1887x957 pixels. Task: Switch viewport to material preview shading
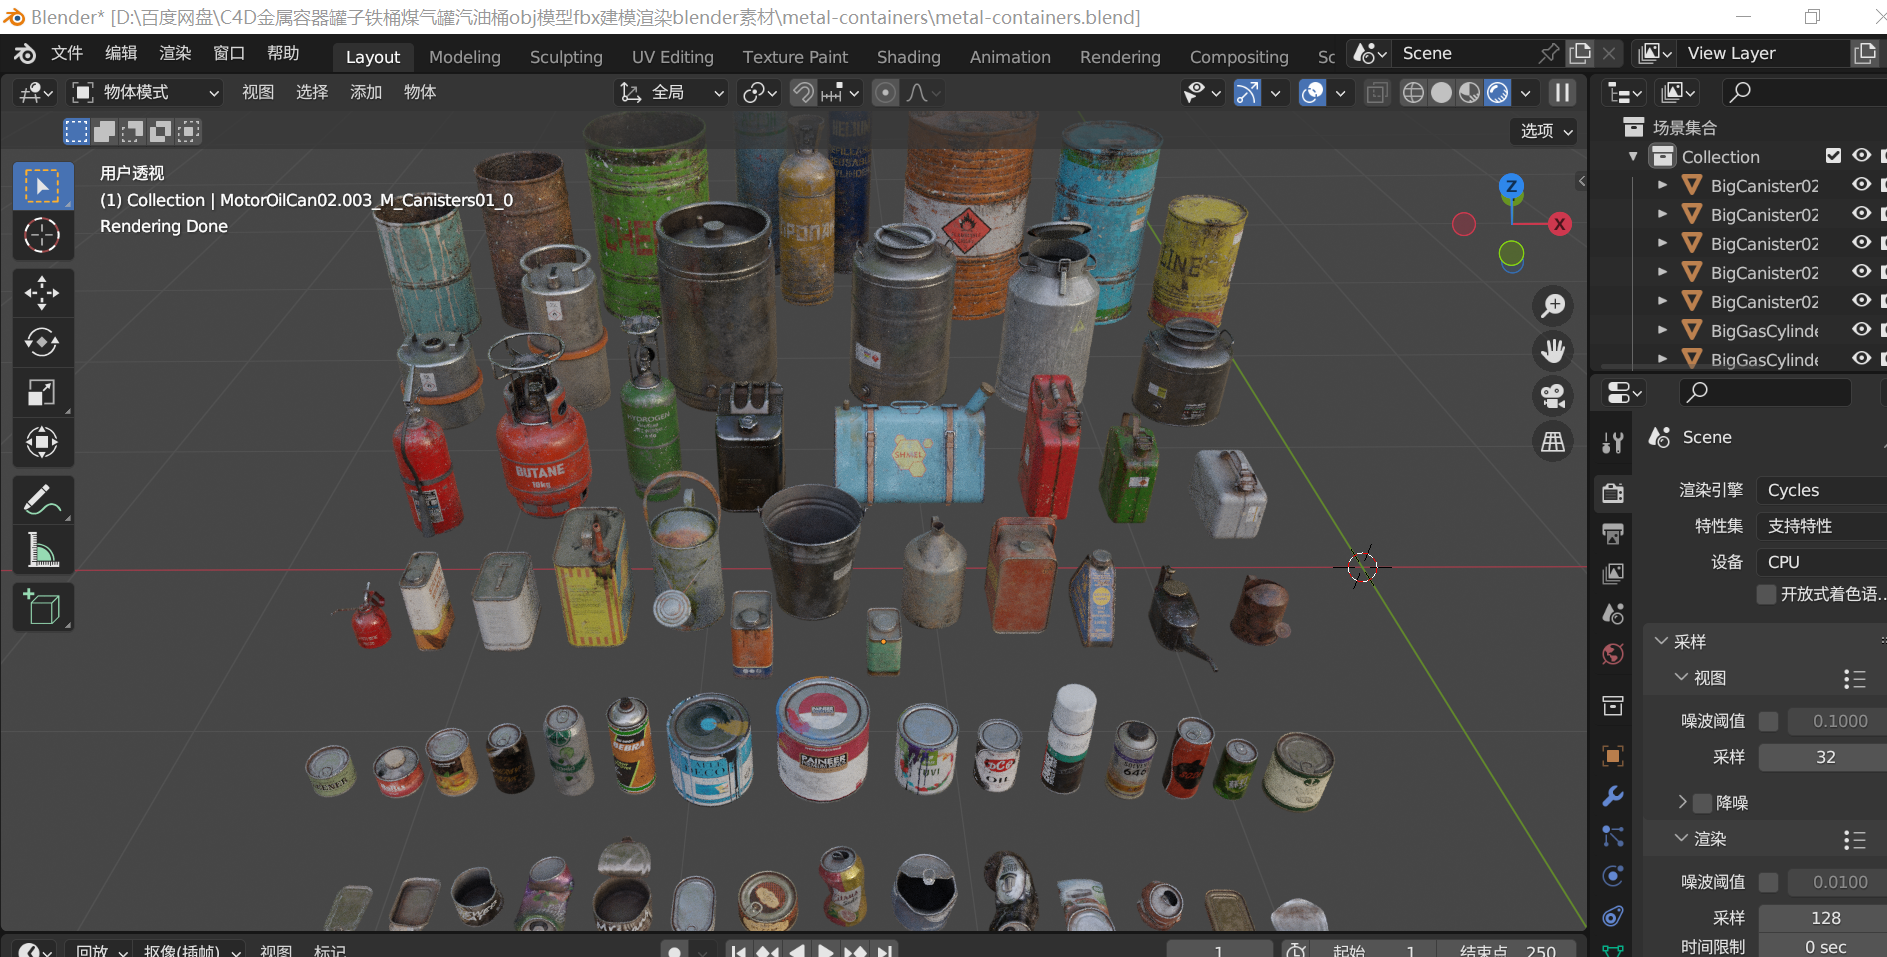pyautogui.click(x=1469, y=93)
